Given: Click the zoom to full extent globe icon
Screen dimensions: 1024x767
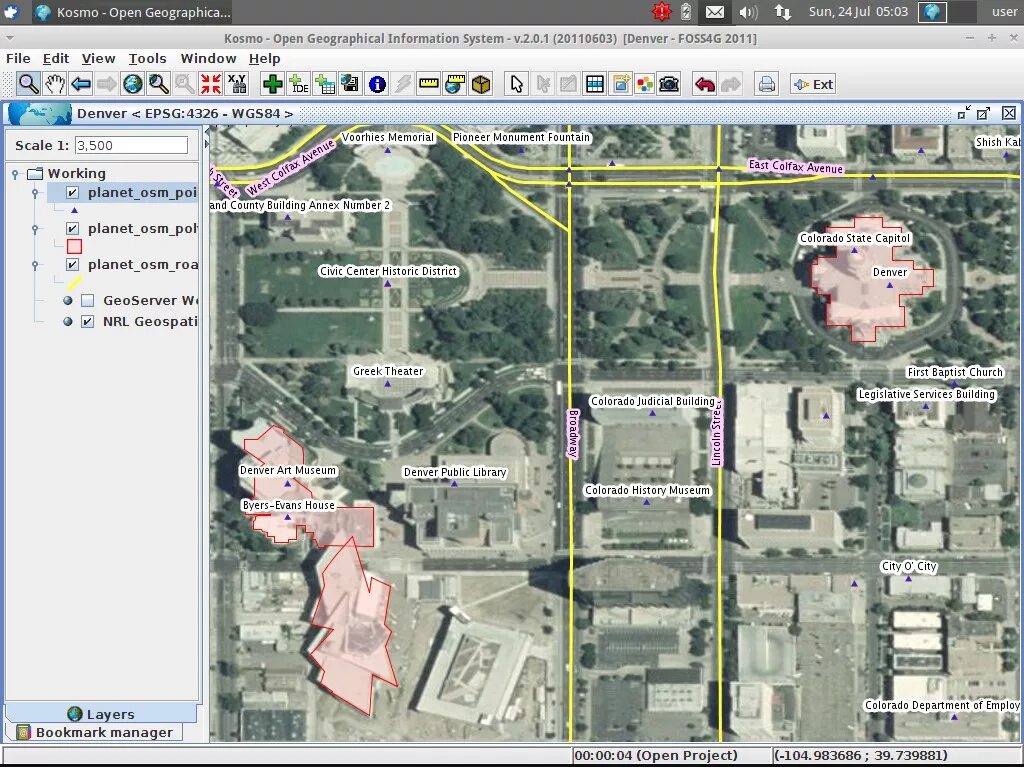Looking at the screenshot, I should (133, 84).
